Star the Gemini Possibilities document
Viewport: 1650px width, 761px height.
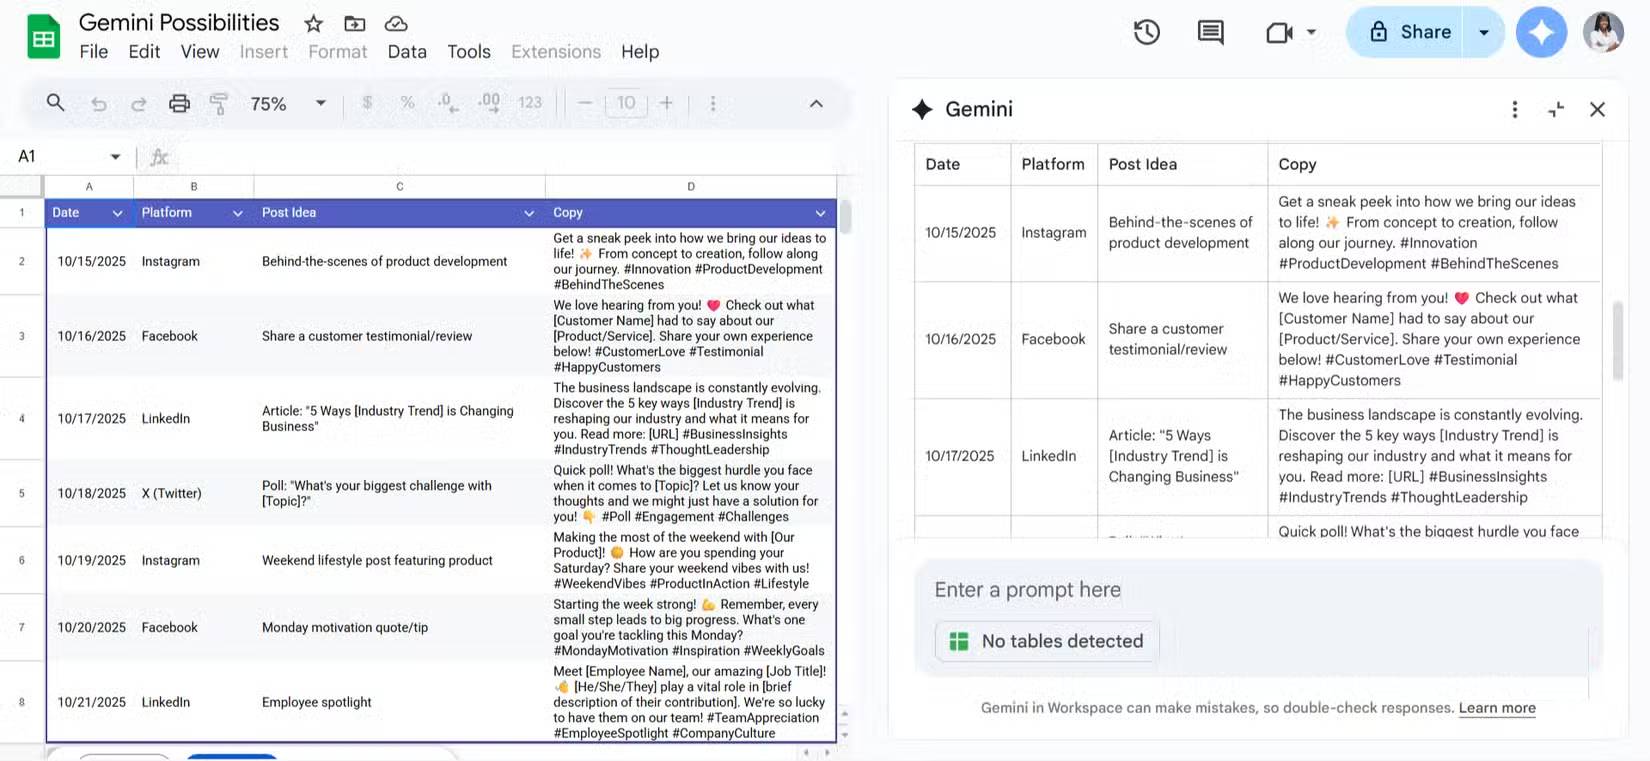pyautogui.click(x=314, y=23)
